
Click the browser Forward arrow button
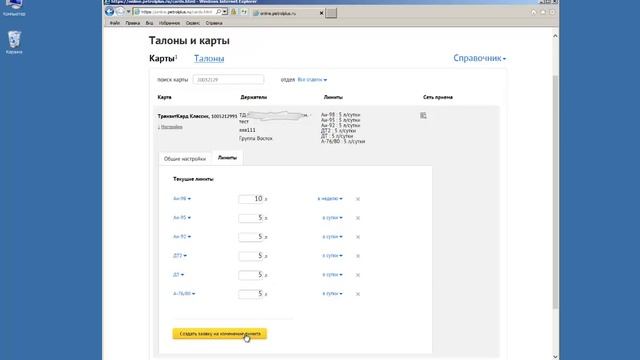click(120, 12)
